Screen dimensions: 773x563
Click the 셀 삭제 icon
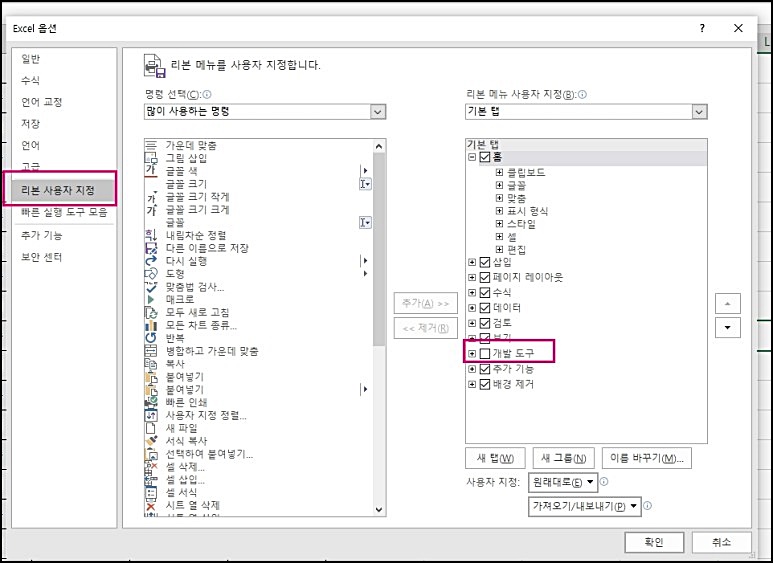(151, 466)
